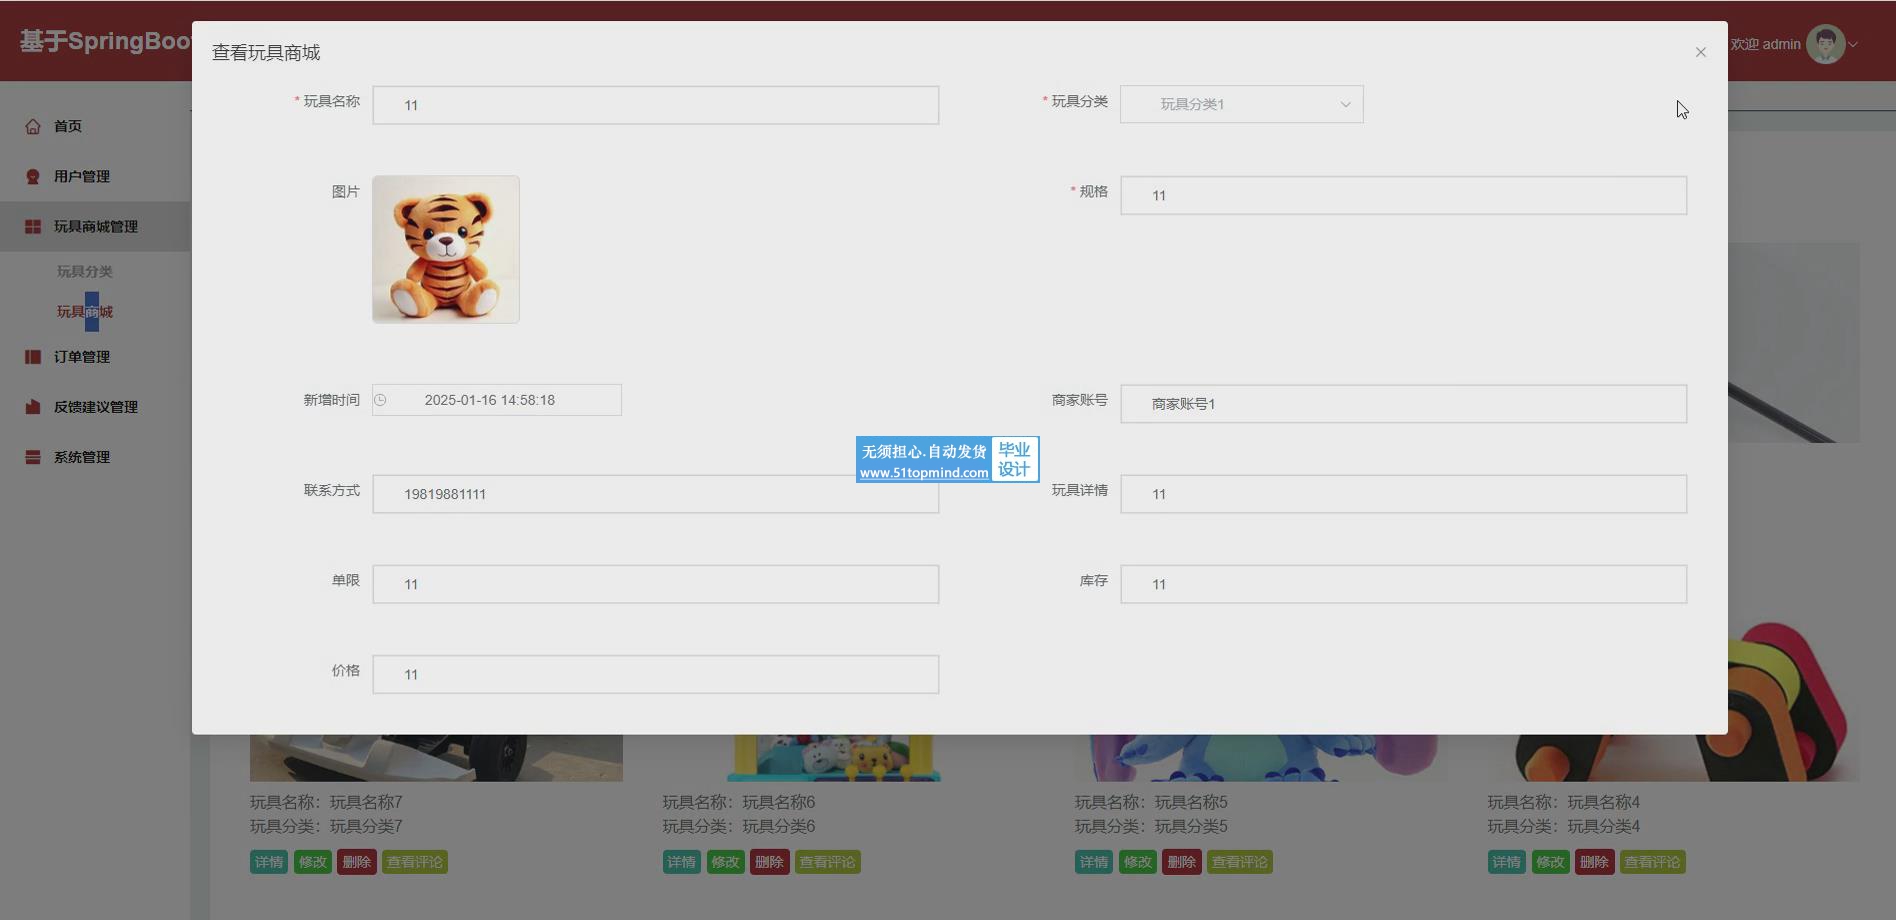Image resolution: width=1896 pixels, height=920 pixels.
Task: Click the tiger plush toy image
Action: (446, 249)
